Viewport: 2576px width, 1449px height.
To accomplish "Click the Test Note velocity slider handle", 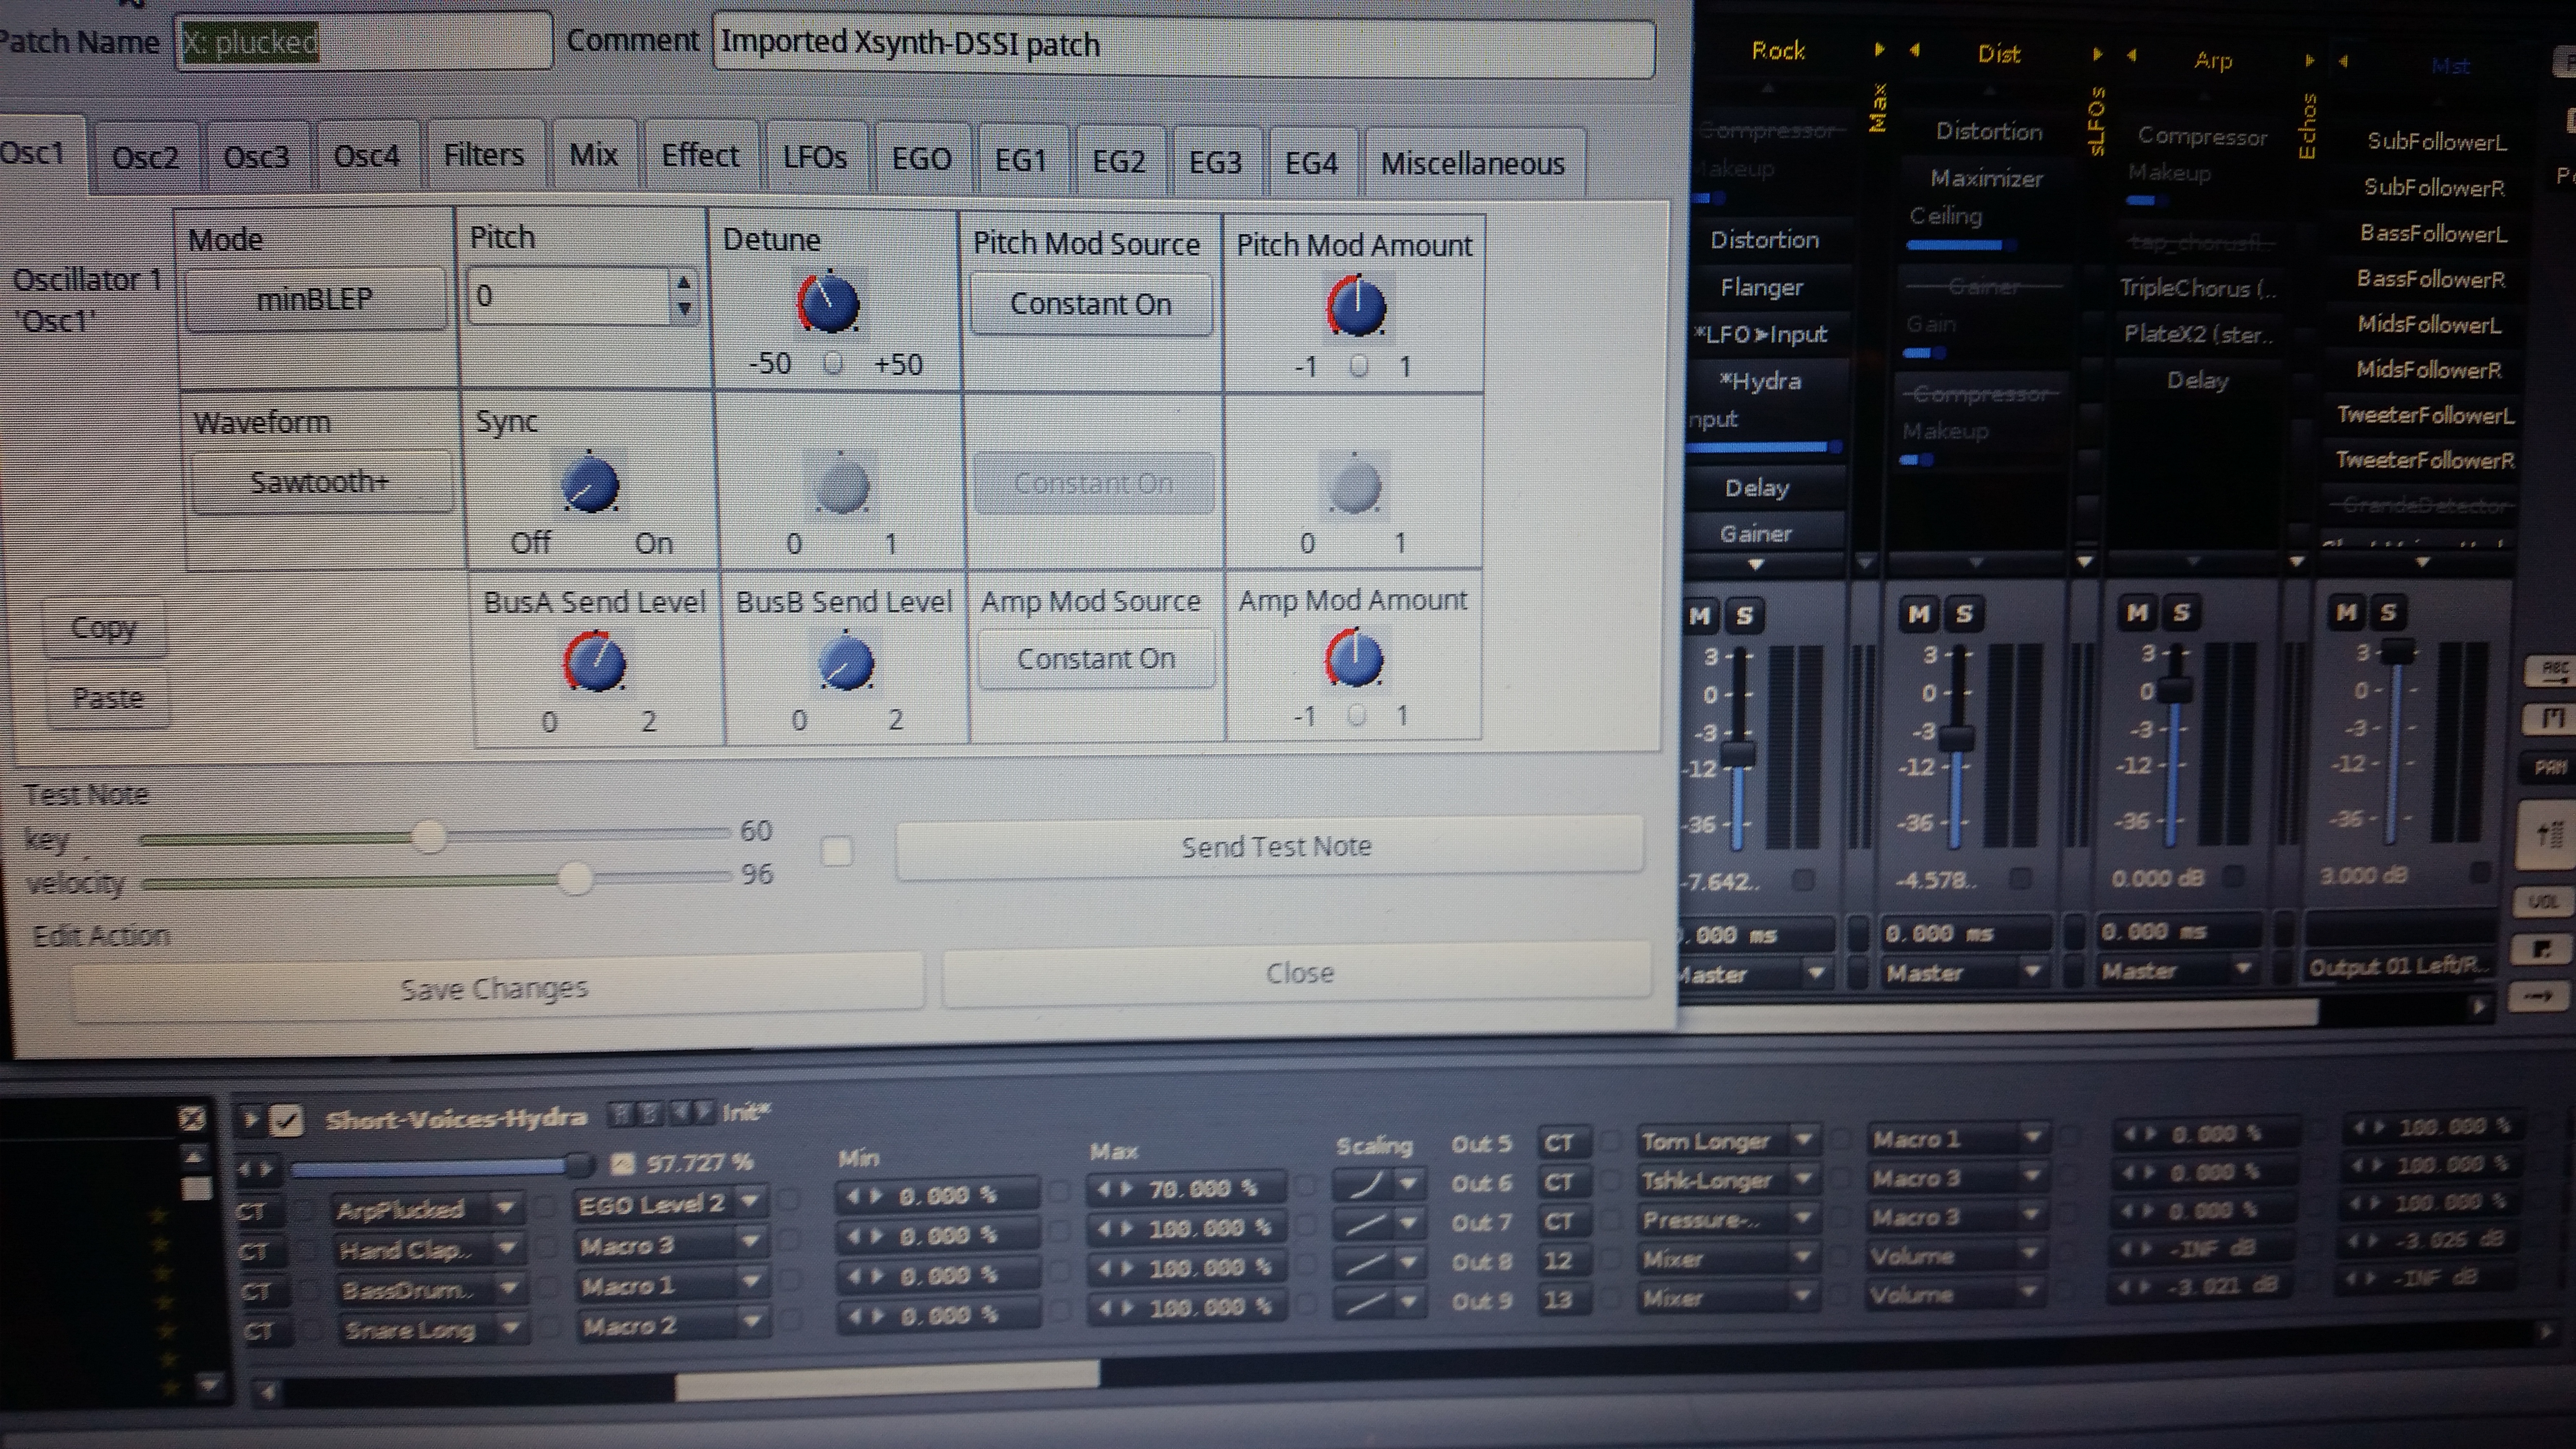I will (575, 879).
